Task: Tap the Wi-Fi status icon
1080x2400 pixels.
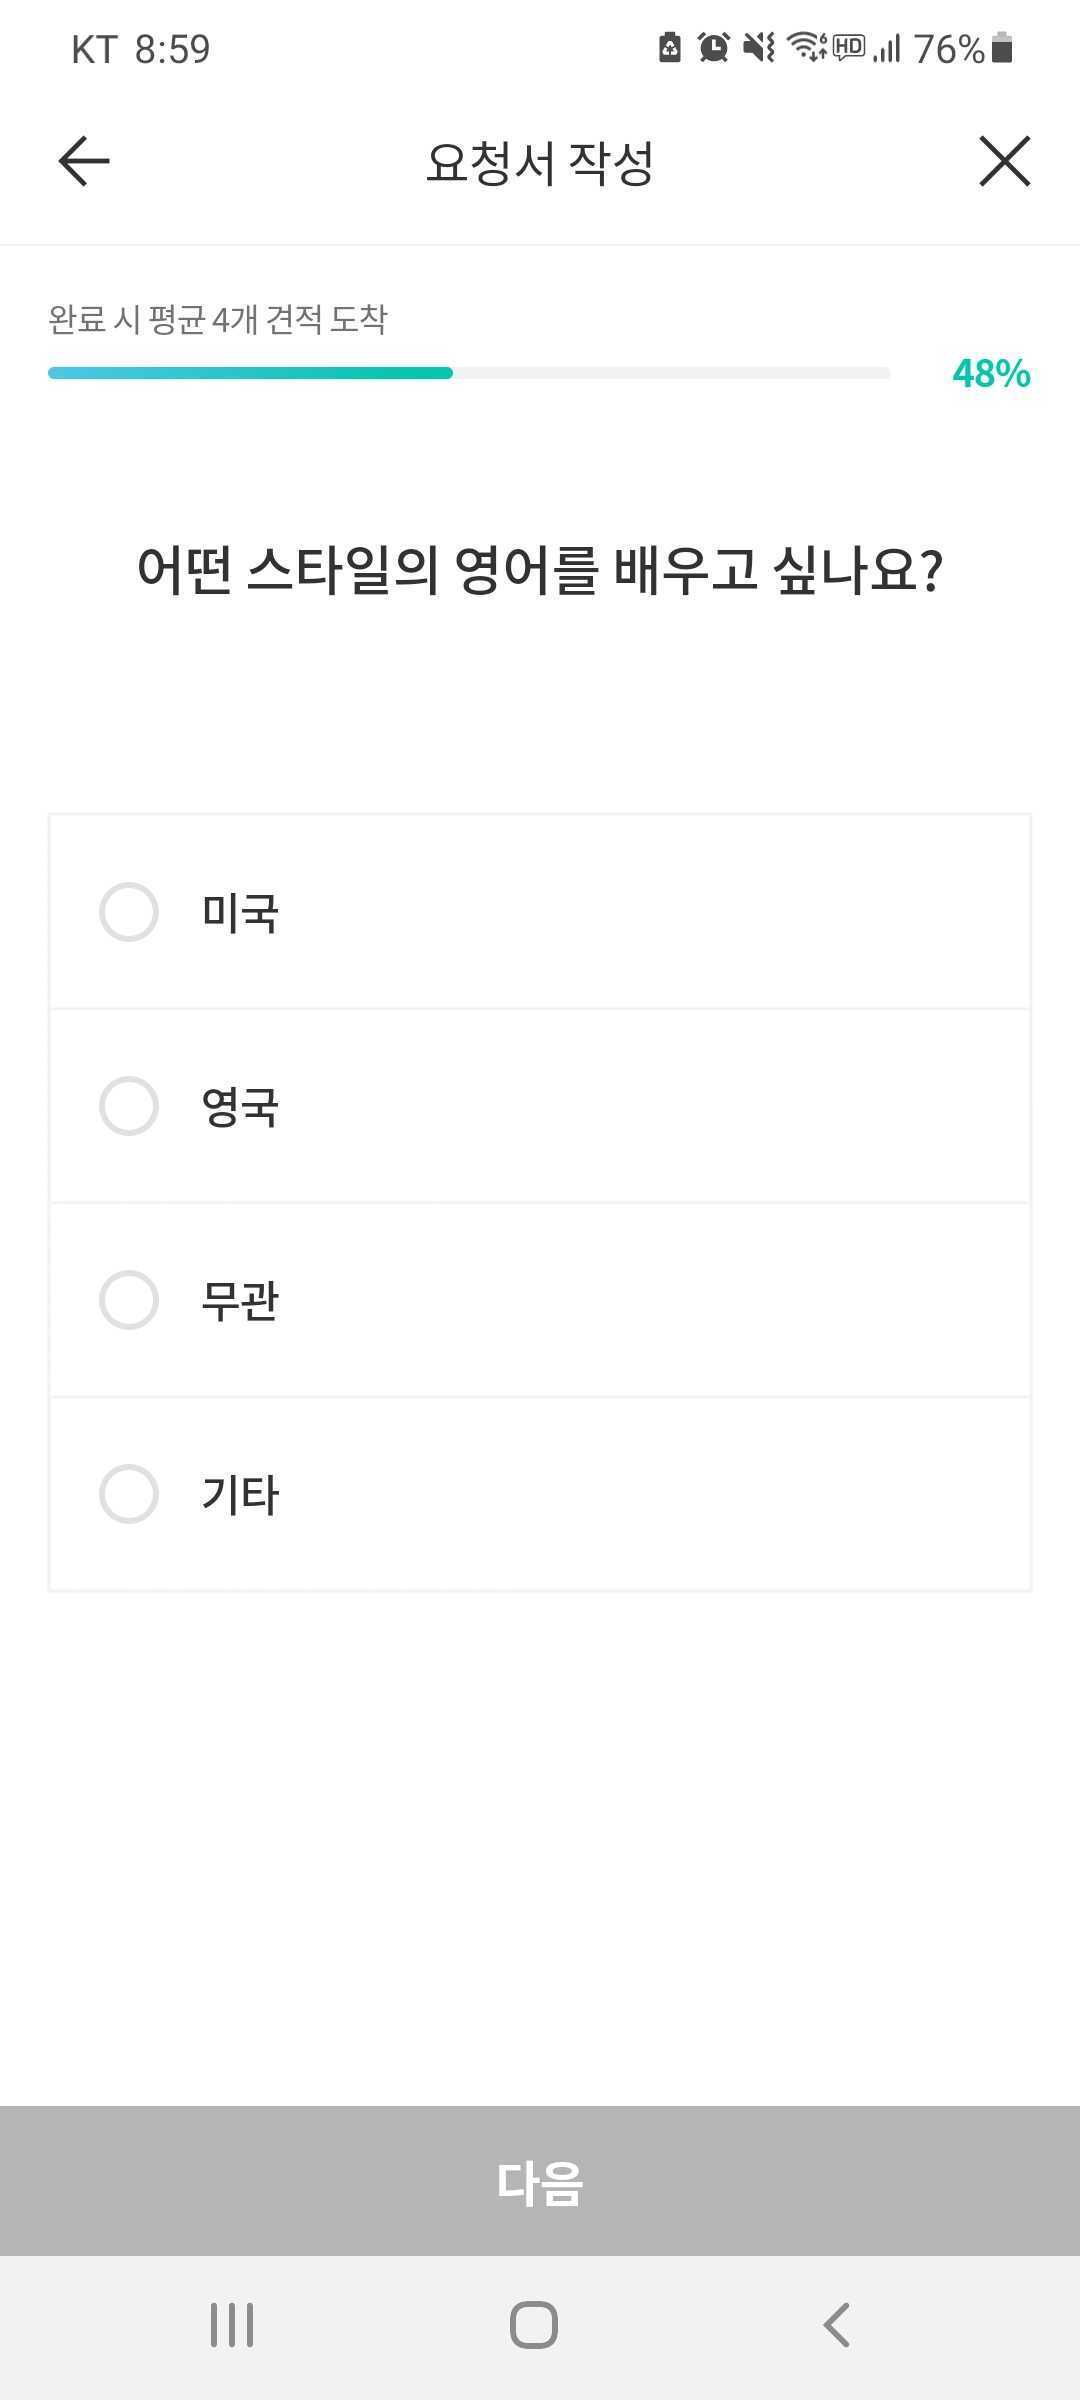Action: (806, 47)
